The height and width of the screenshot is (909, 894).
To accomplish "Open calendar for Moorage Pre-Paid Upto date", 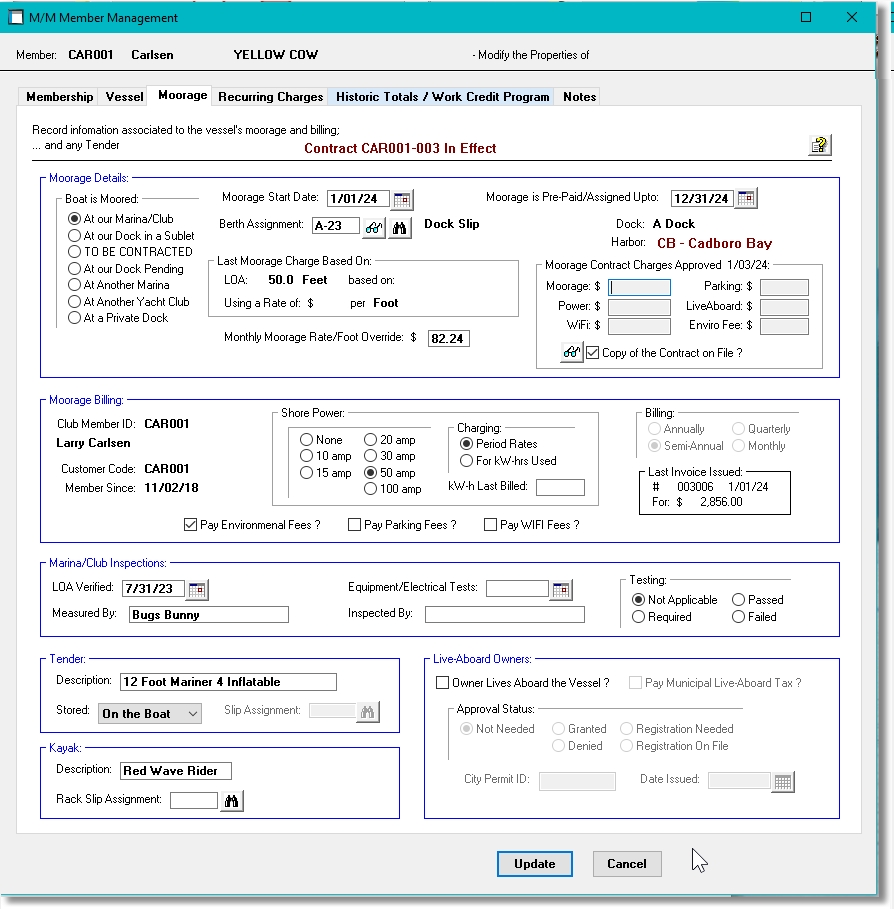I will tap(746, 199).
